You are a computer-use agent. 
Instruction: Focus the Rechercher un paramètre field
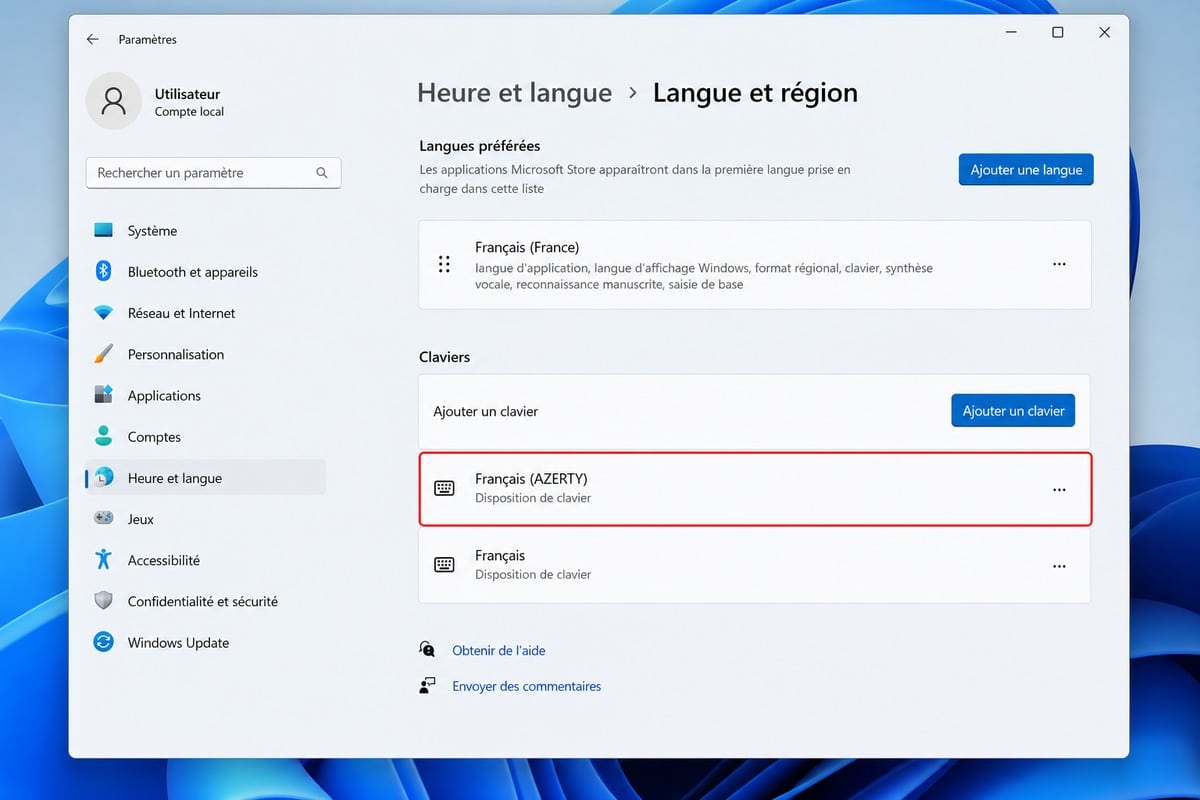pyautogui.click(x=213, y=173)
